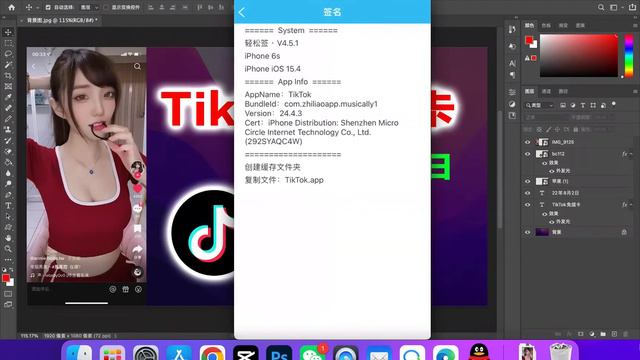This screenshot has height=360, width=640.
Task: Click the foreground color swatch in toolbox
Action: coord(6,278)
